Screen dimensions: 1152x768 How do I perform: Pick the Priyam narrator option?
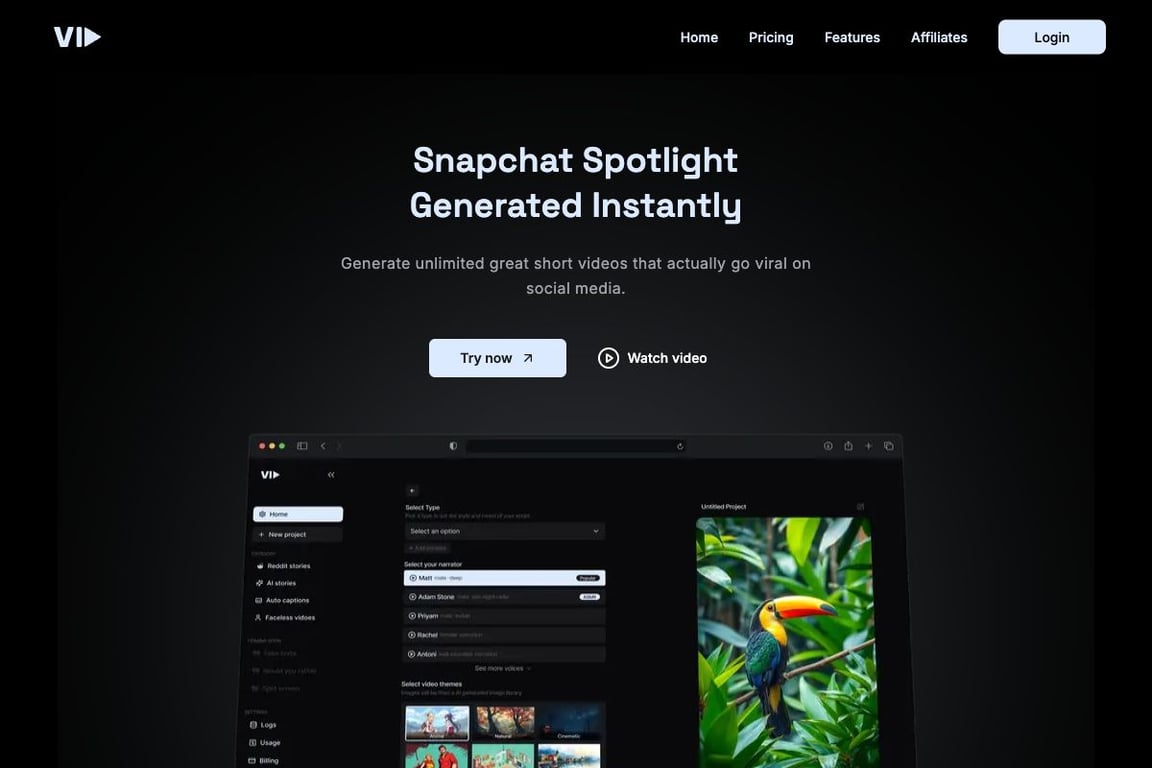[504, 616]
